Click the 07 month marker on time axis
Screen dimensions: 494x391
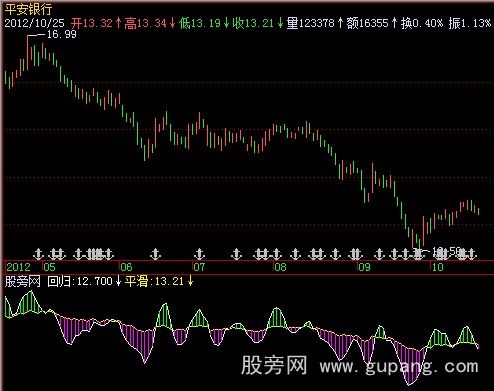[x=200, y=267]
